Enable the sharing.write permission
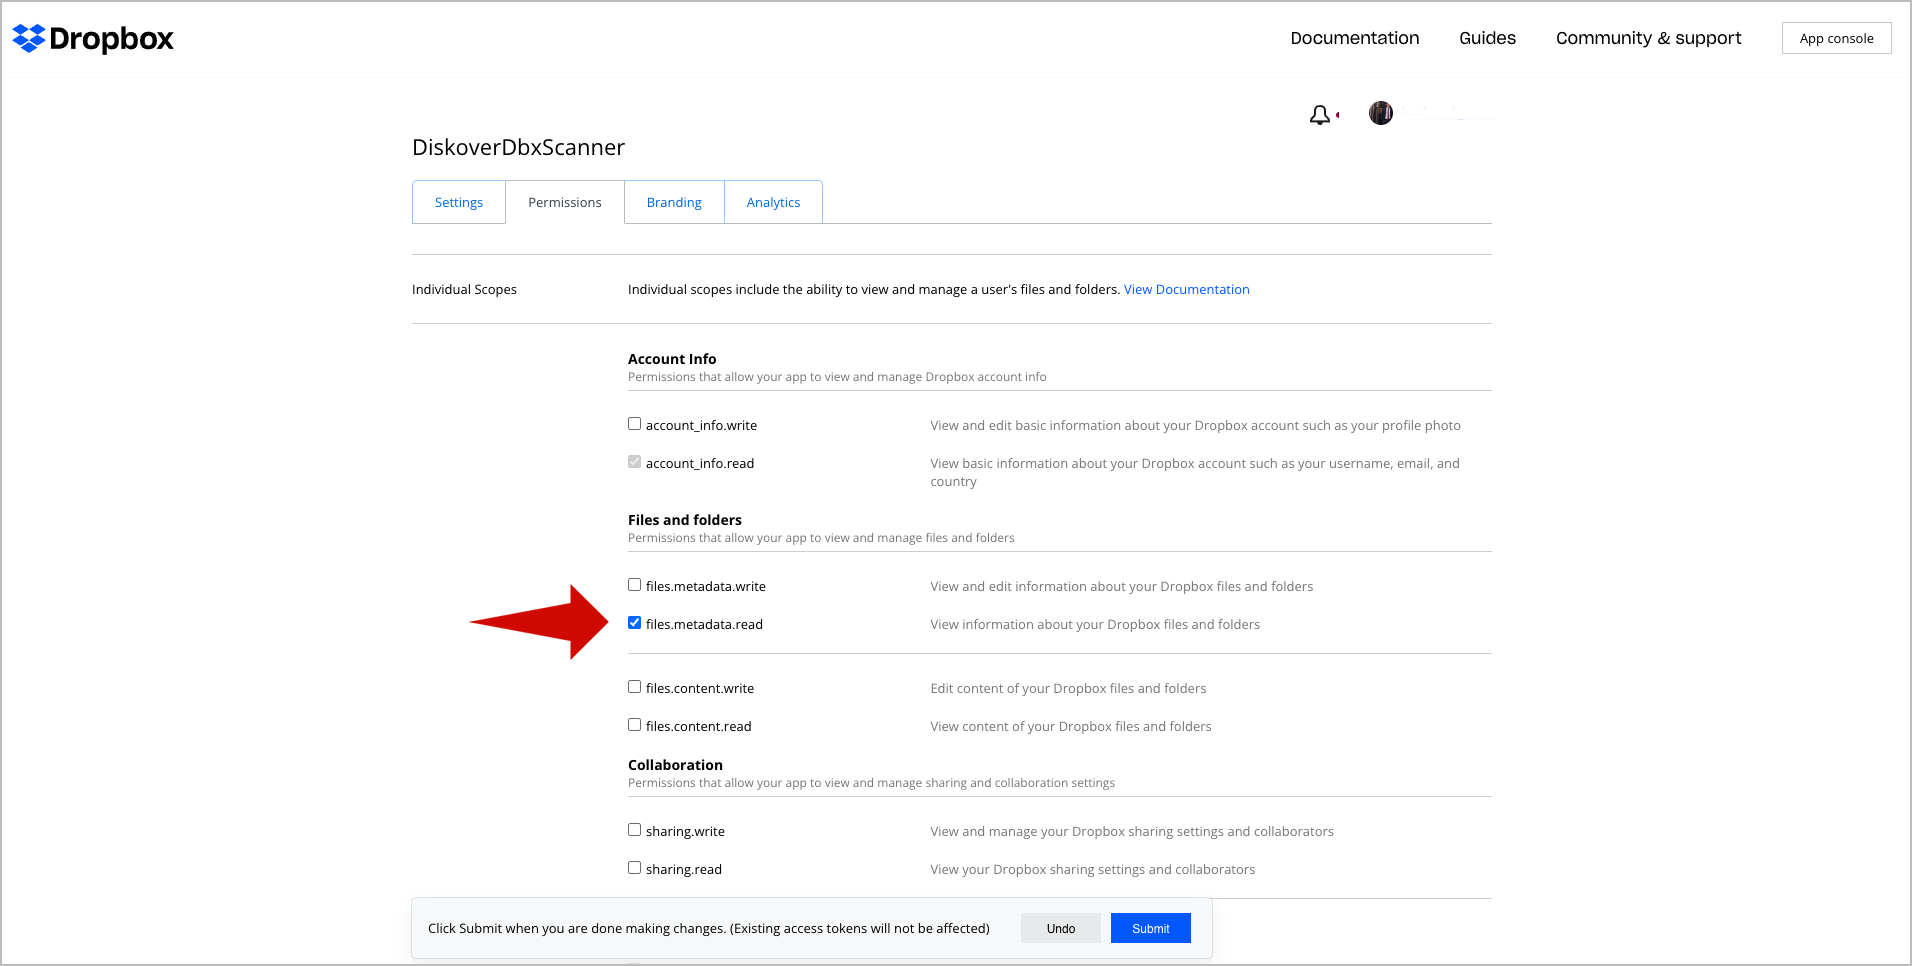This screenshot has height=966, width=1912. [x=634, y=829]
